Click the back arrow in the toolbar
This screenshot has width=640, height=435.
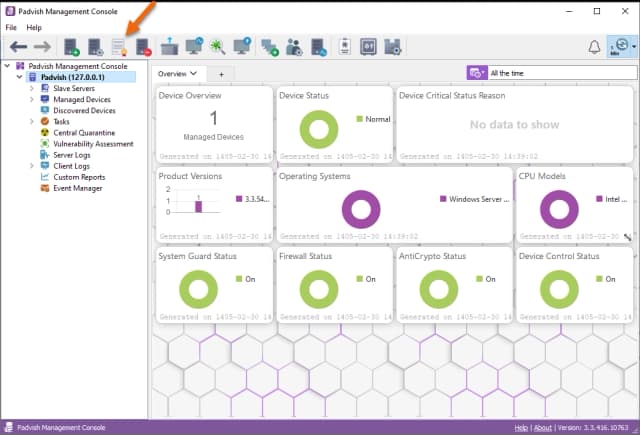click(x=18, y=47)
